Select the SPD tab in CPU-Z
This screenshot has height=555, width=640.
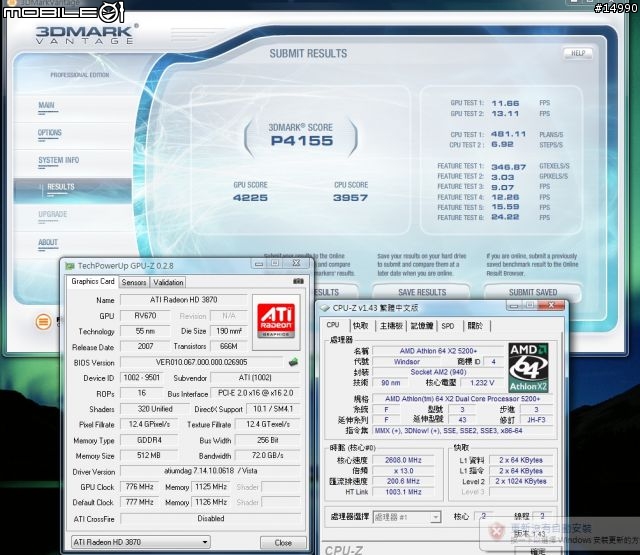(448, 326)
